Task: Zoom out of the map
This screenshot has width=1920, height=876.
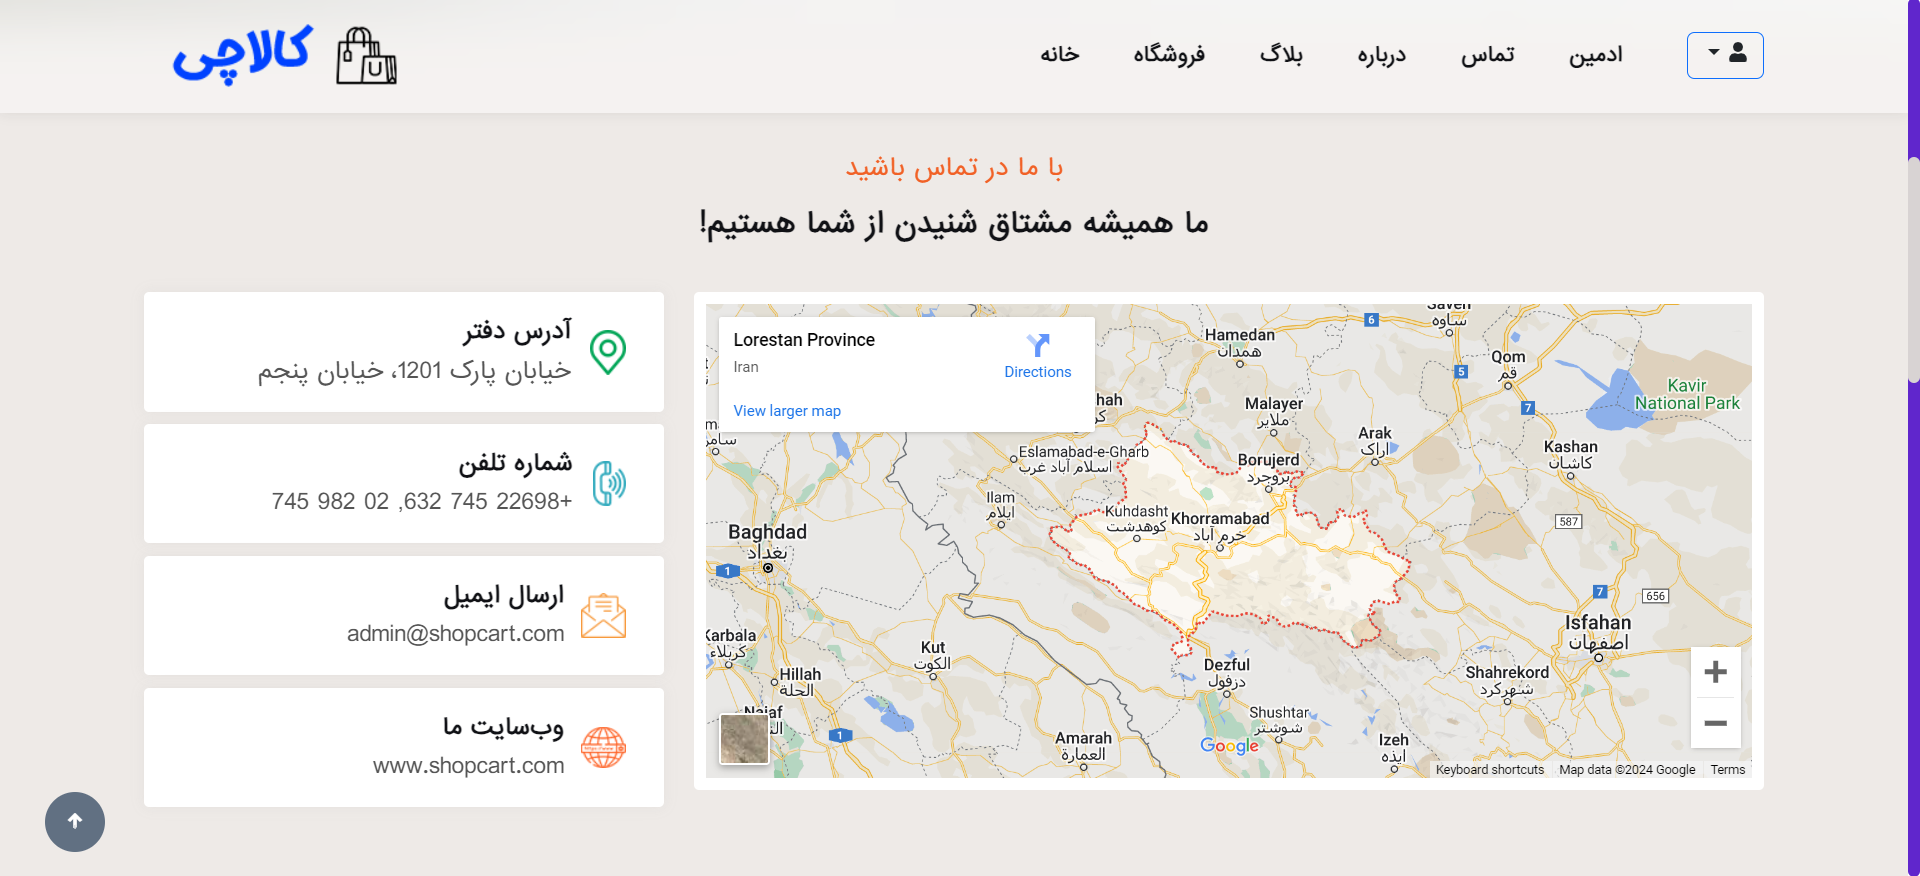Action: click(1716, 723)
